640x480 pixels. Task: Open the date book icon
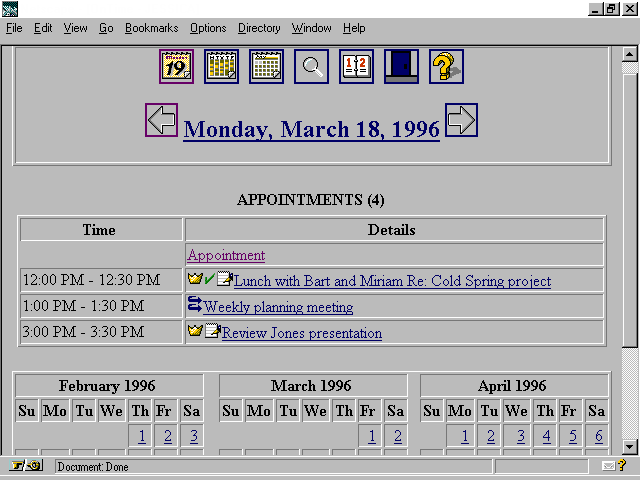(356, 67)
